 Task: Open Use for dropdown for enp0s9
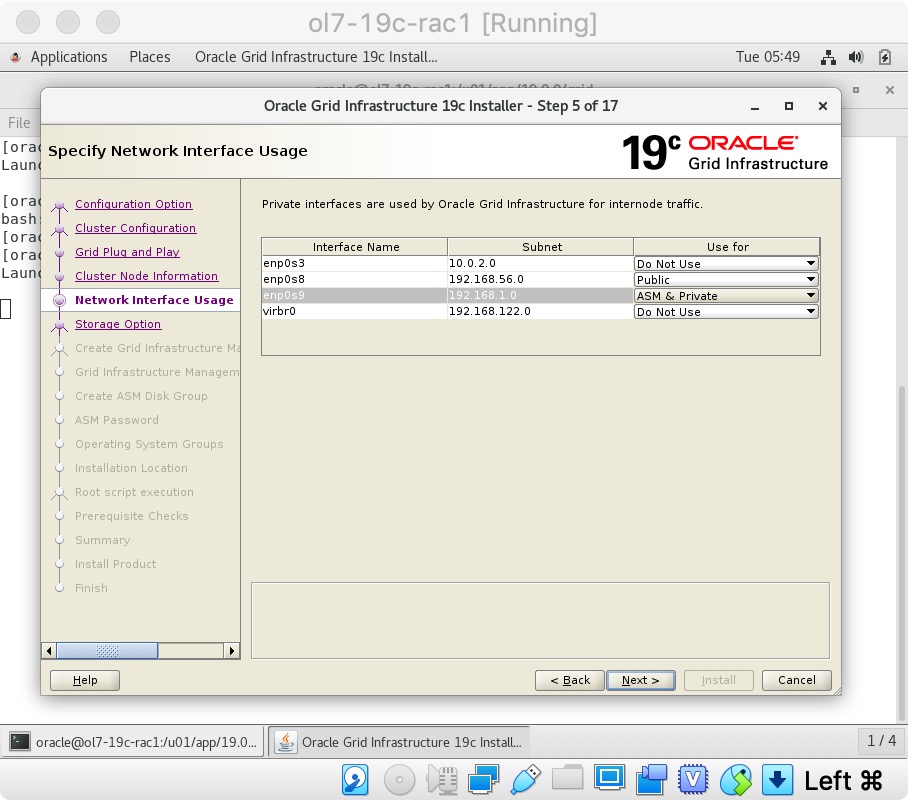[x=726, y=295]
